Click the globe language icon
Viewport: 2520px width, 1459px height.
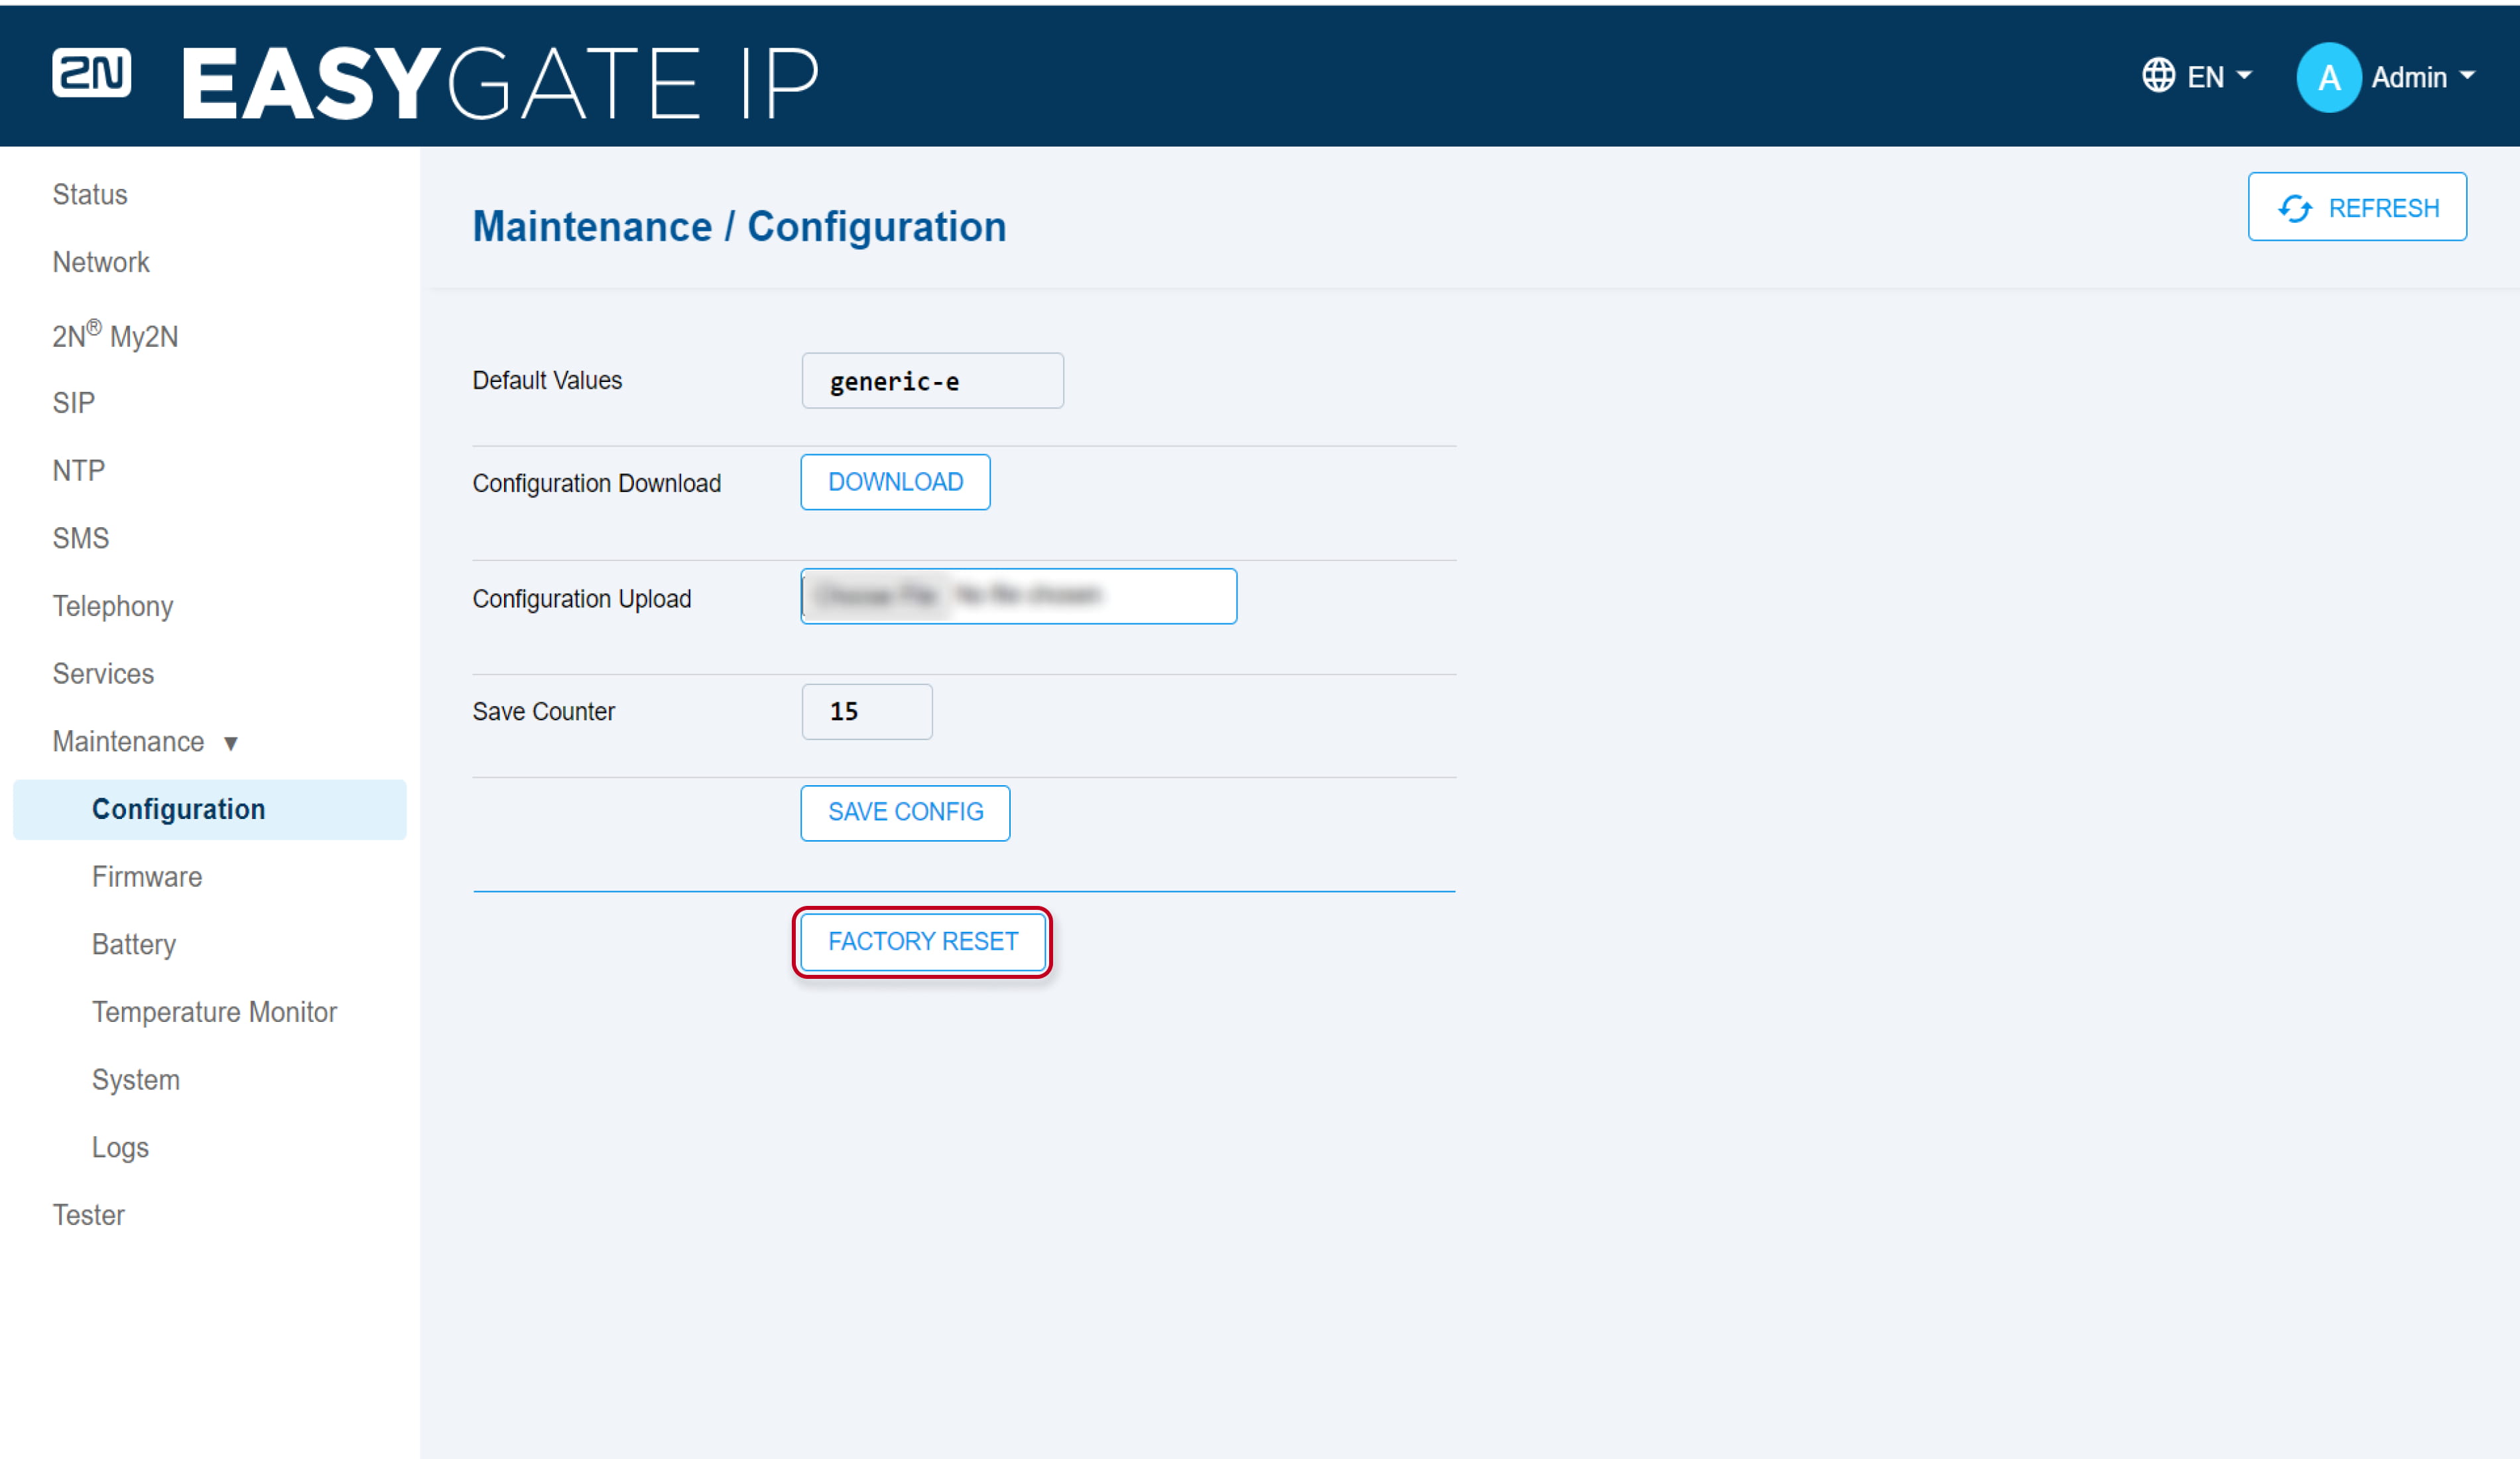coord(2158,75)
